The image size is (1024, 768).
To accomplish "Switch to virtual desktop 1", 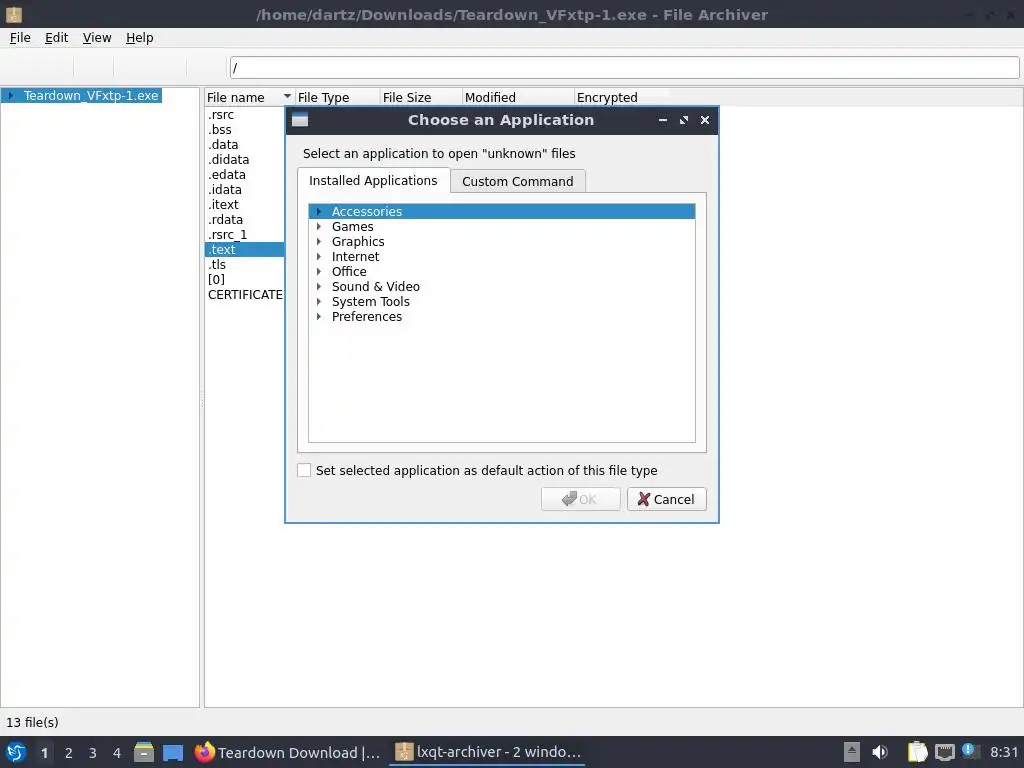I will click(x=44, y=753).
